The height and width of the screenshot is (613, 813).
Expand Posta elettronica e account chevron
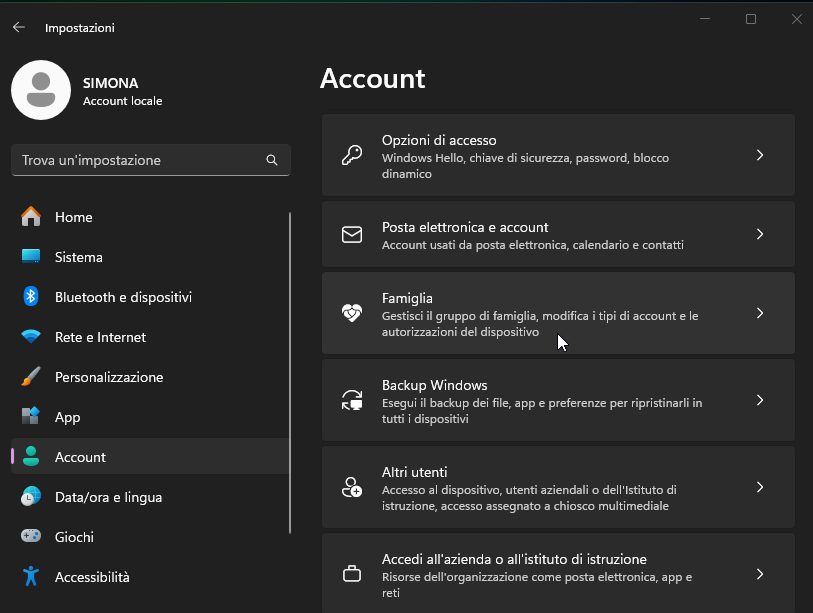(x=760, y=234)
